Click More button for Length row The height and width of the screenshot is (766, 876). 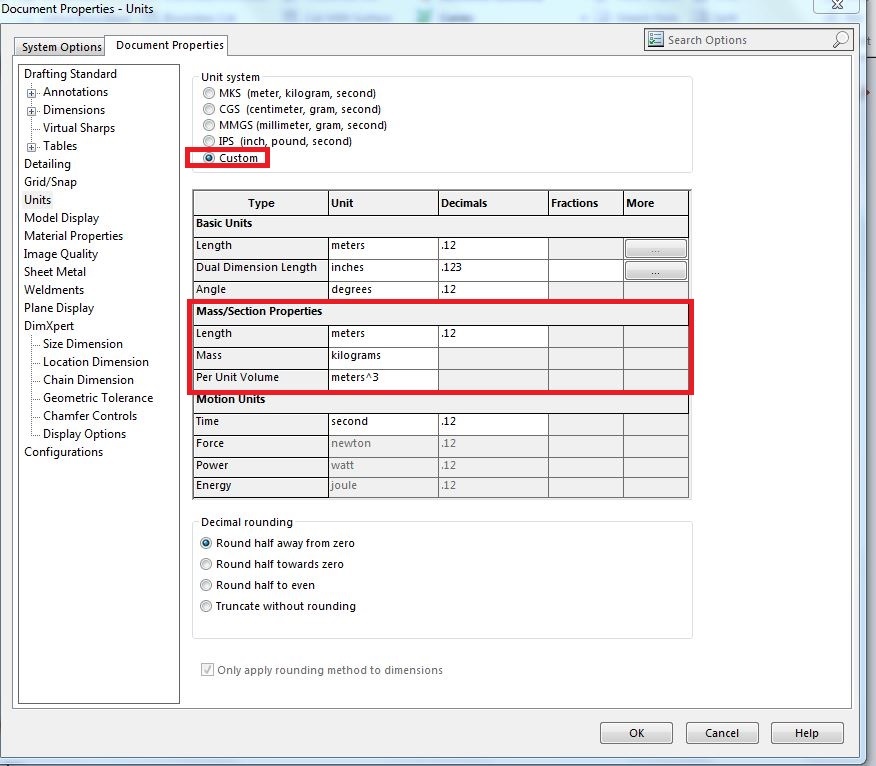656,249
